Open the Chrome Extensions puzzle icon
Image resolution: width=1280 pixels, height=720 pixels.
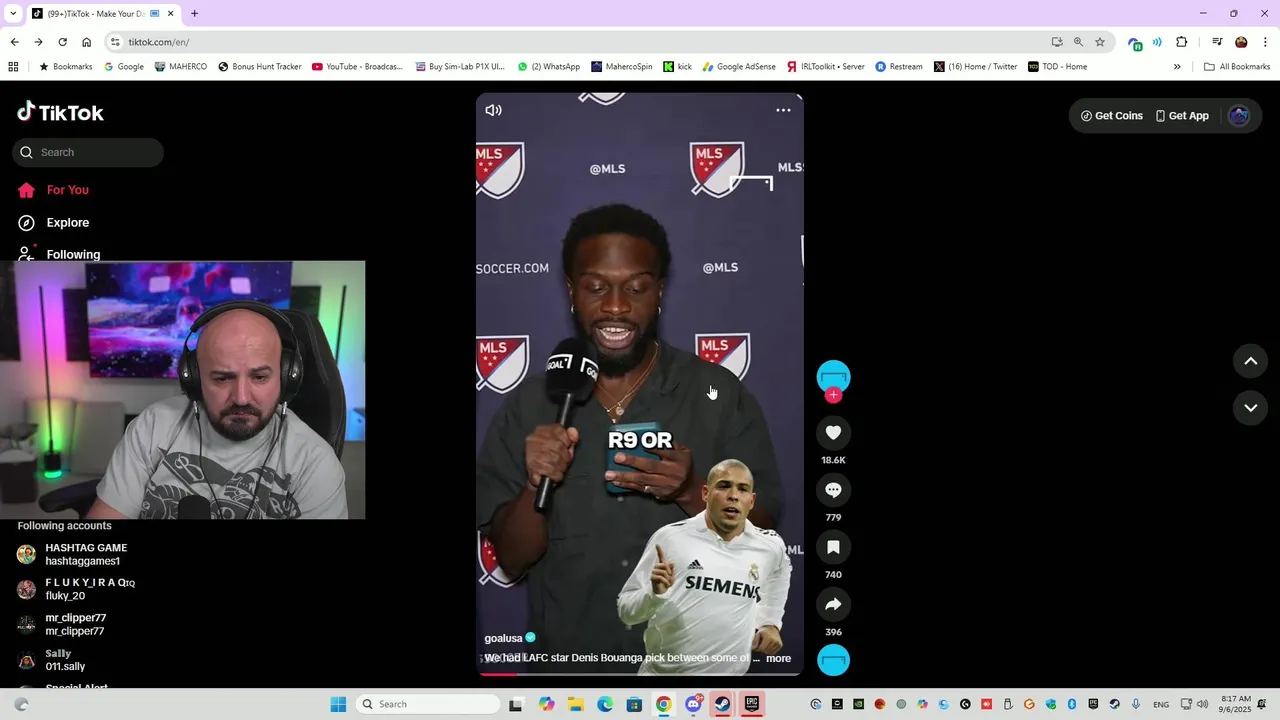click(1181, 42)
